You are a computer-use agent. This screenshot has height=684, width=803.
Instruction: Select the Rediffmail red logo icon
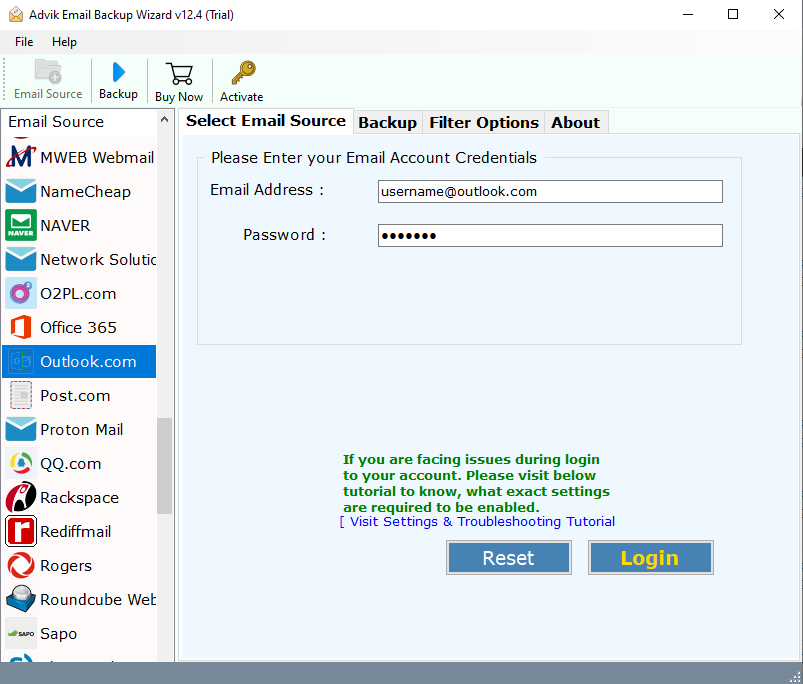pyautogui.click(x=20, y=531)
